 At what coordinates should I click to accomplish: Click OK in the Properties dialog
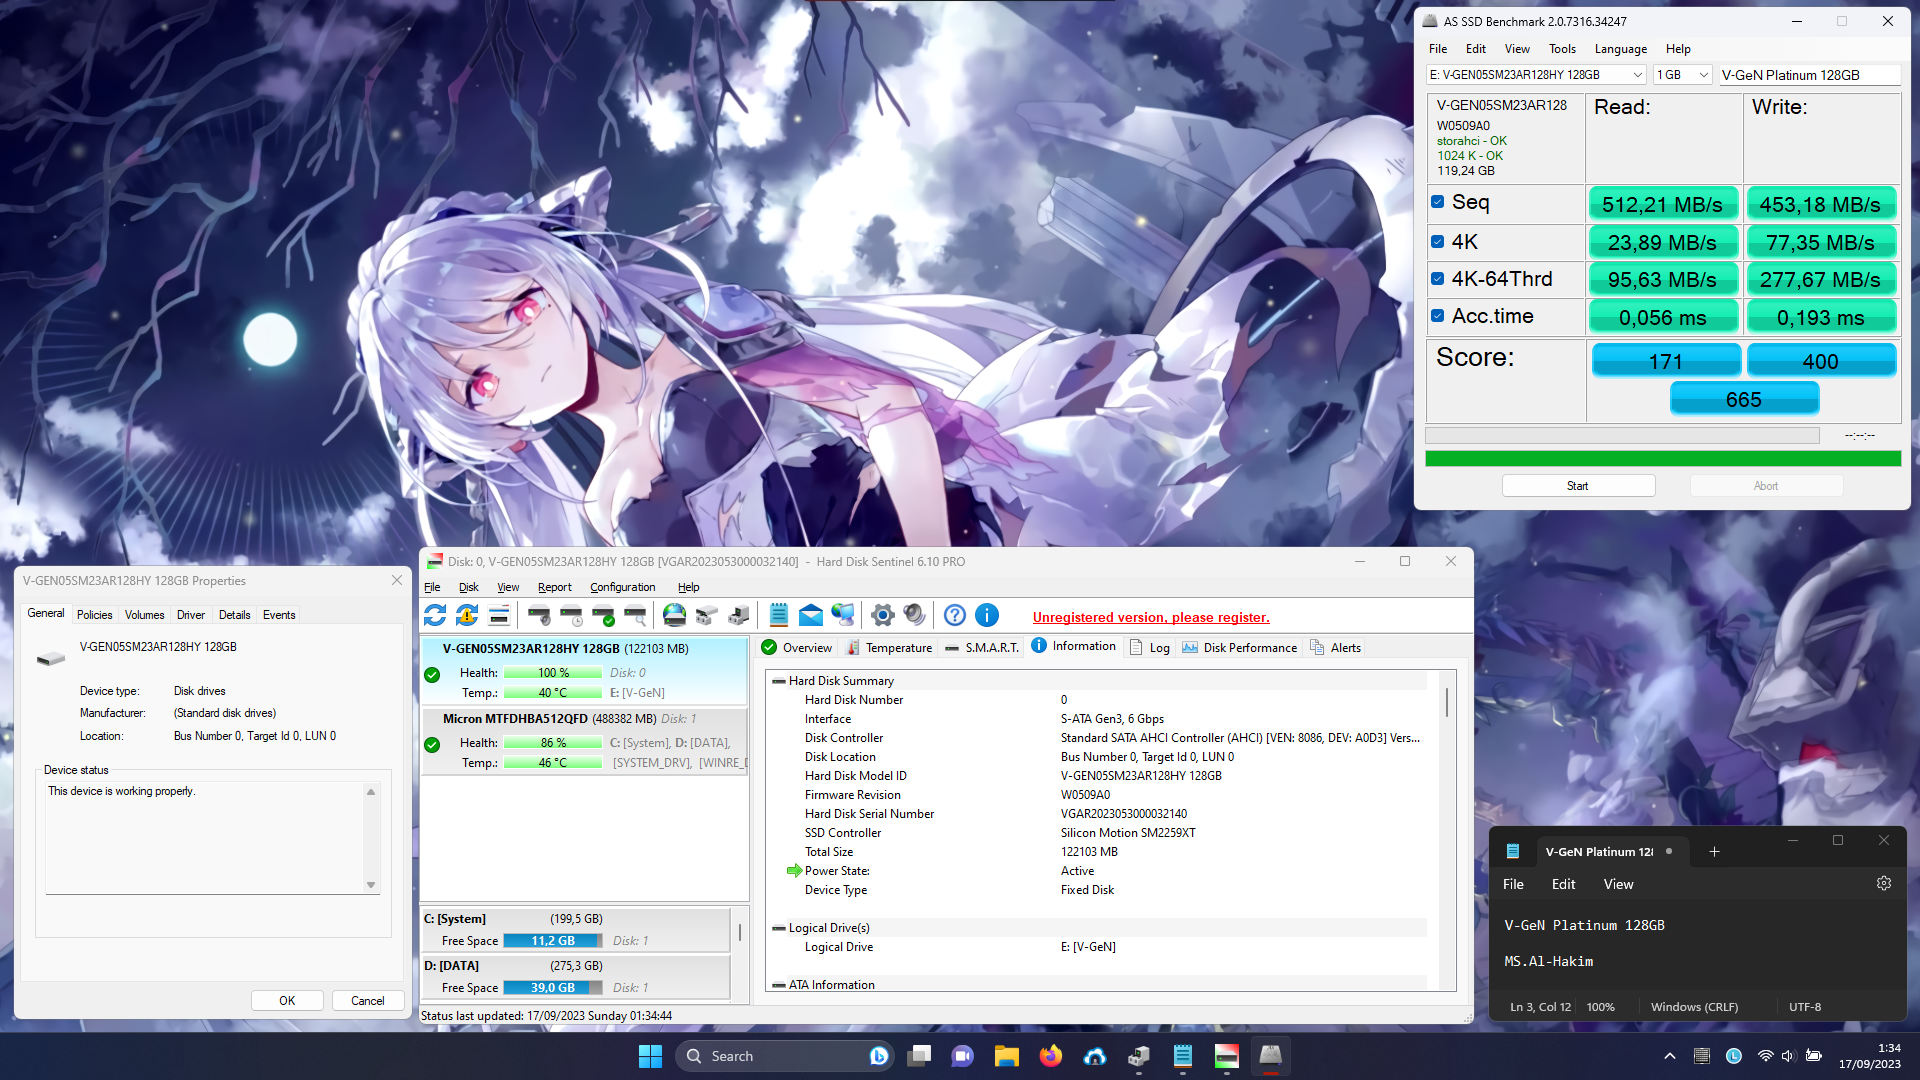click(x=287, y=1000)
